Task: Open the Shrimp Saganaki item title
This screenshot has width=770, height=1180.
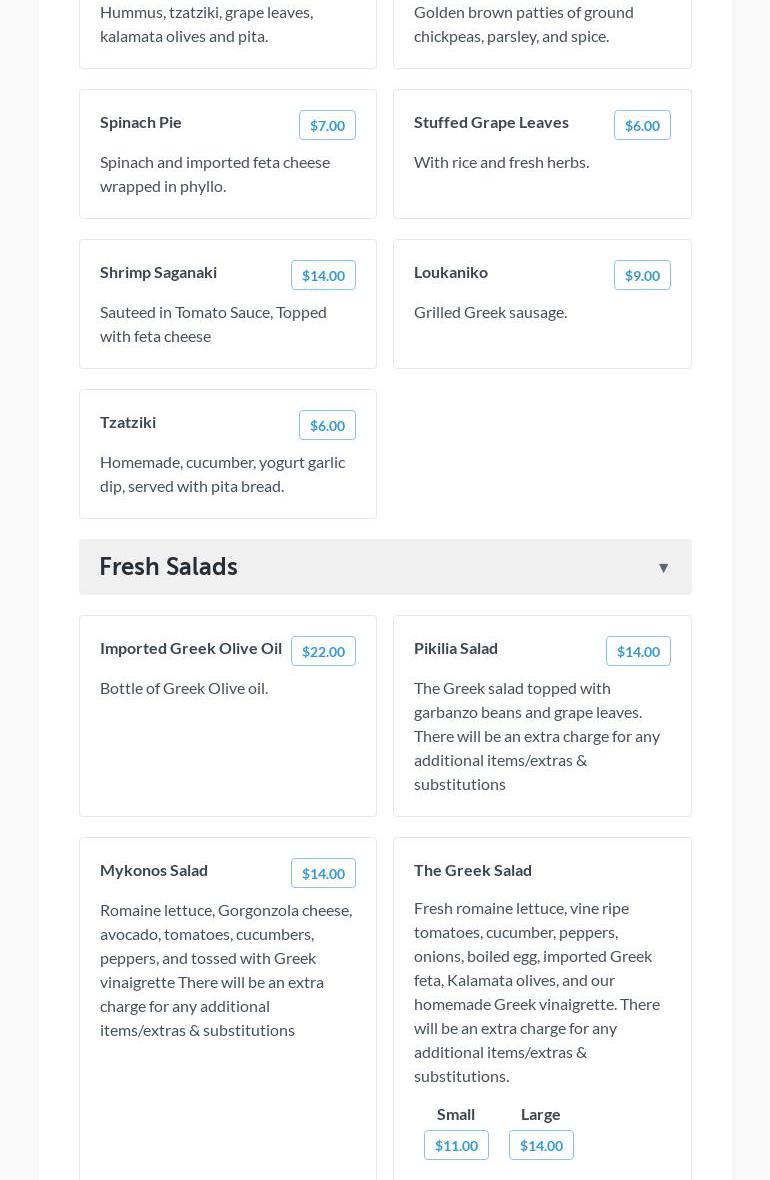Action: click(x=158, y=272)
